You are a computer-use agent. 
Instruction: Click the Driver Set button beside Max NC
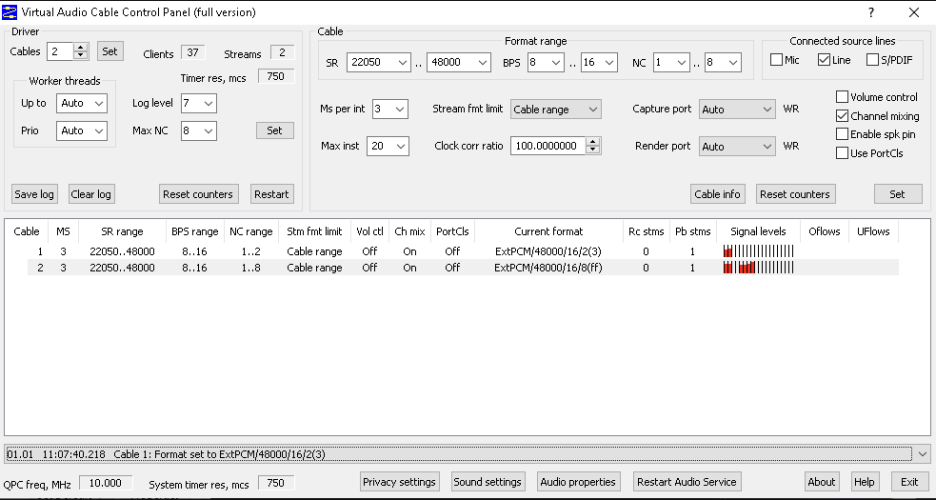tap(275, 131)
